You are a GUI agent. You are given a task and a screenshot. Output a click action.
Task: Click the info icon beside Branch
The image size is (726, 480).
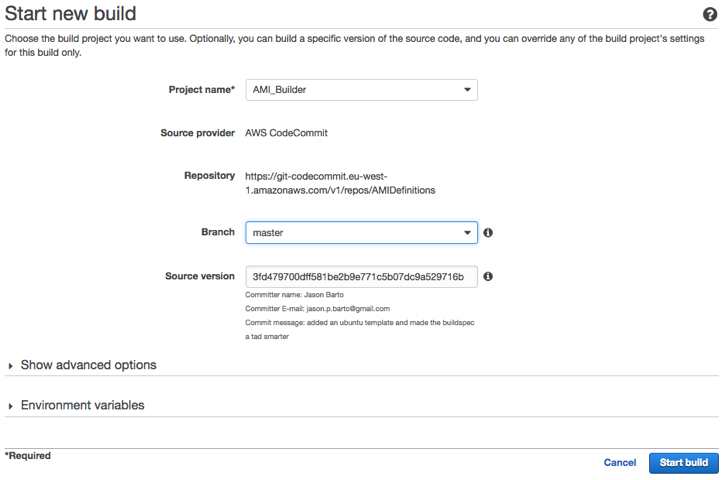pos(488,233)
